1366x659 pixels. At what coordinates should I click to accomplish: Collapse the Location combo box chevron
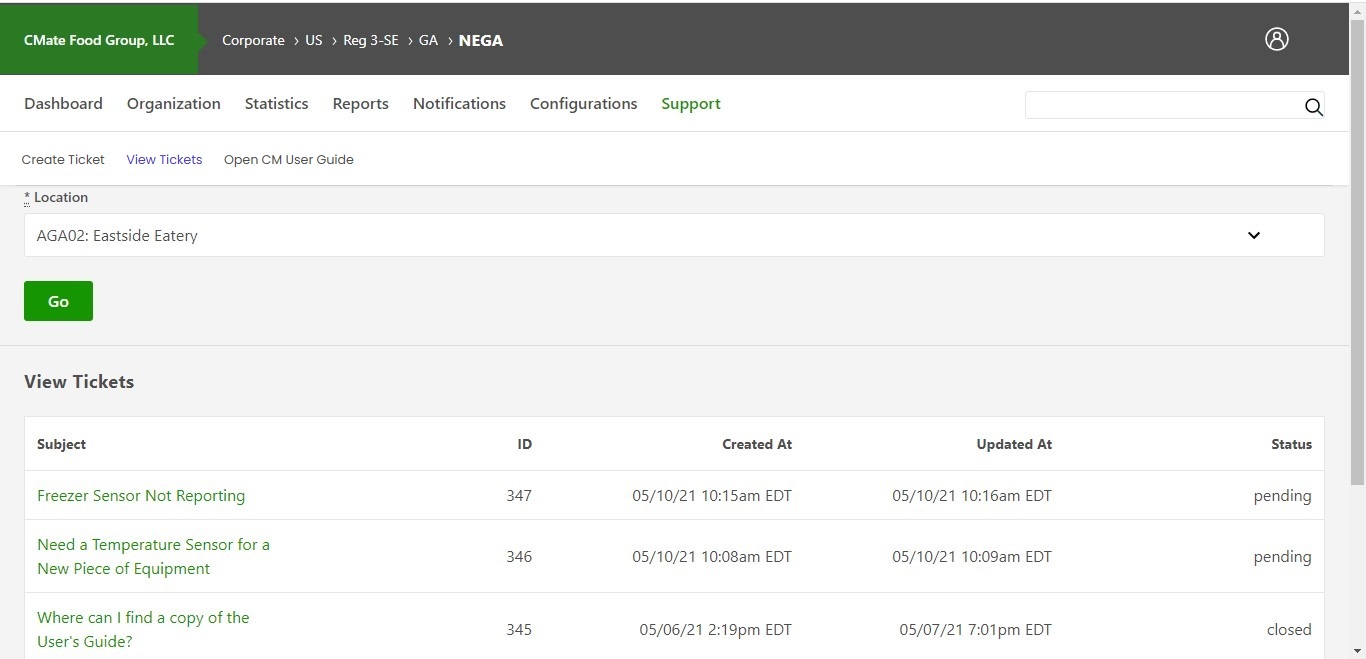coord(1254,235)
